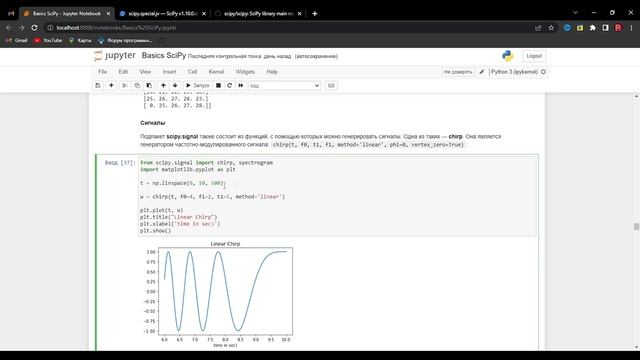
Task: Click the localhost address bar
Action: 286,28
